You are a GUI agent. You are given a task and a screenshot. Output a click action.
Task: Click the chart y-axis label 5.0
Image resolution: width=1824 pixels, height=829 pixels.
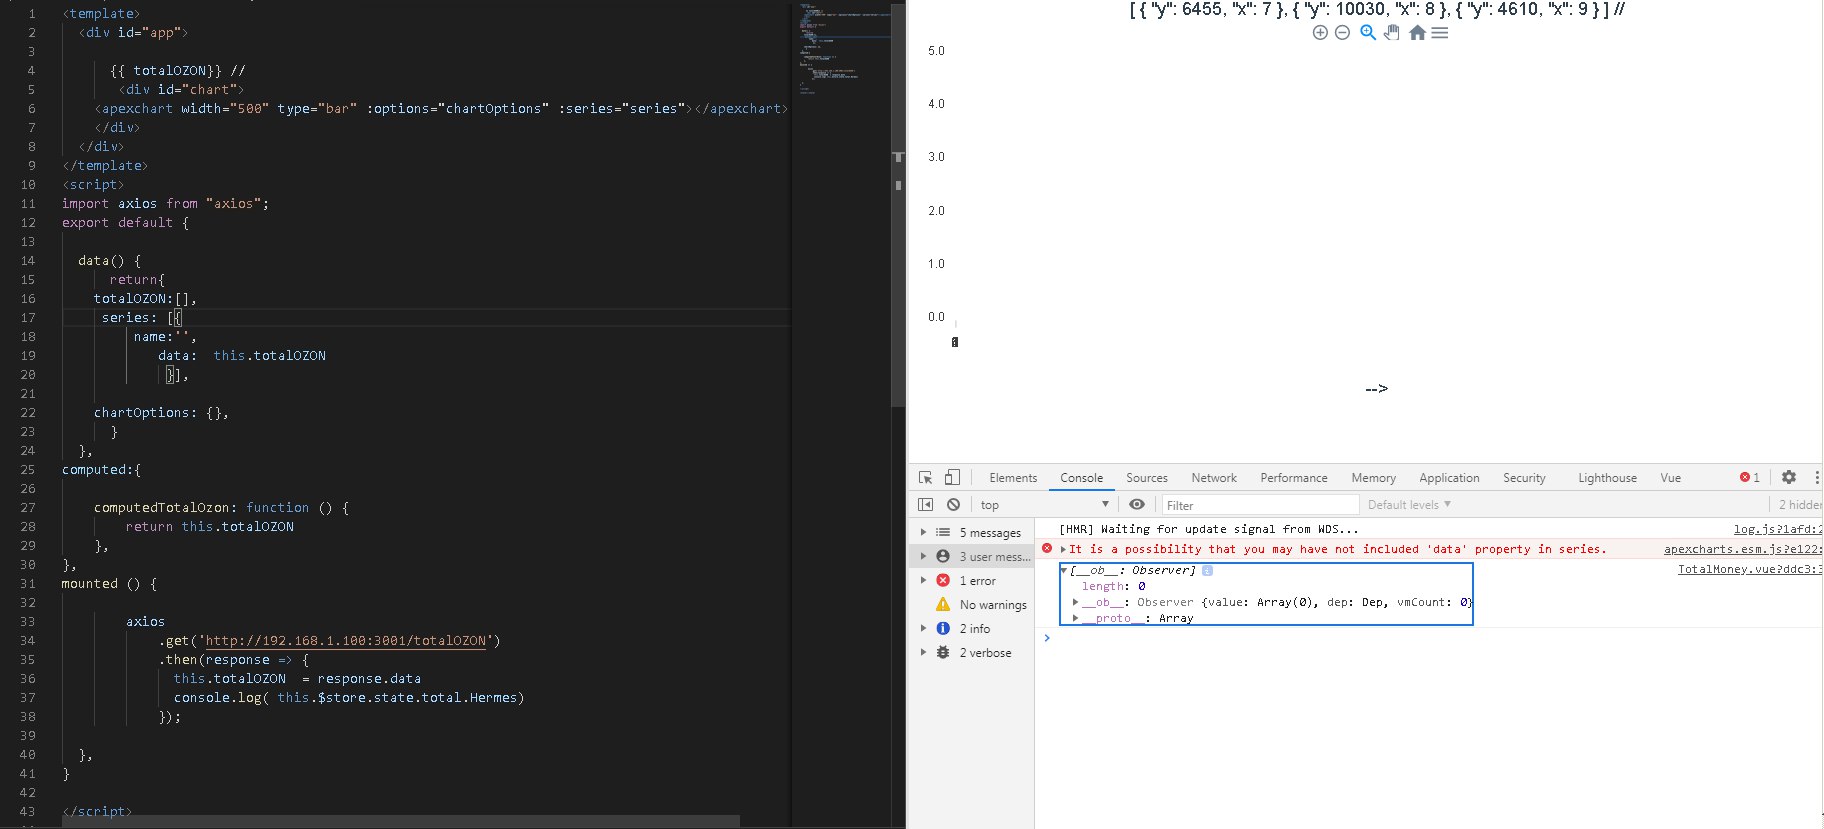936,51
